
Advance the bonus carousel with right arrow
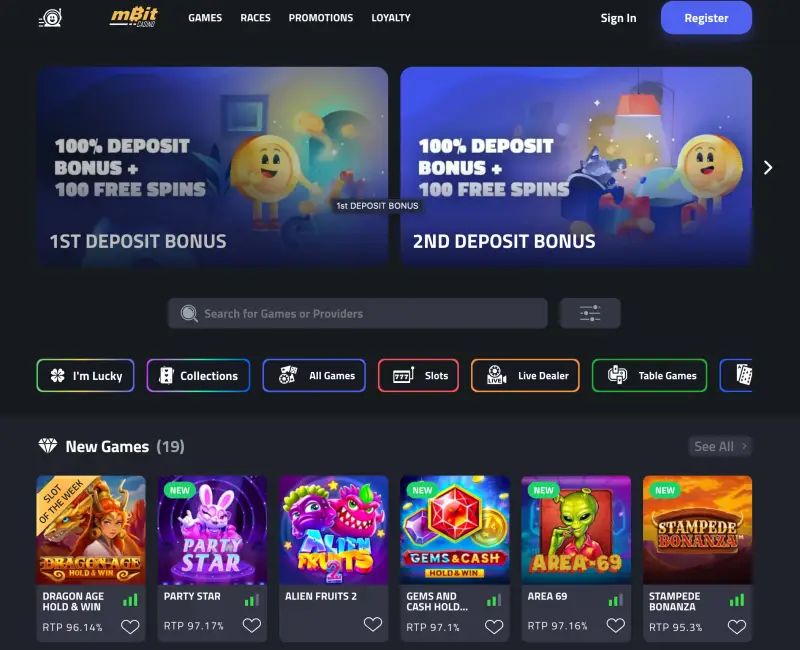(x=768, y=167)
